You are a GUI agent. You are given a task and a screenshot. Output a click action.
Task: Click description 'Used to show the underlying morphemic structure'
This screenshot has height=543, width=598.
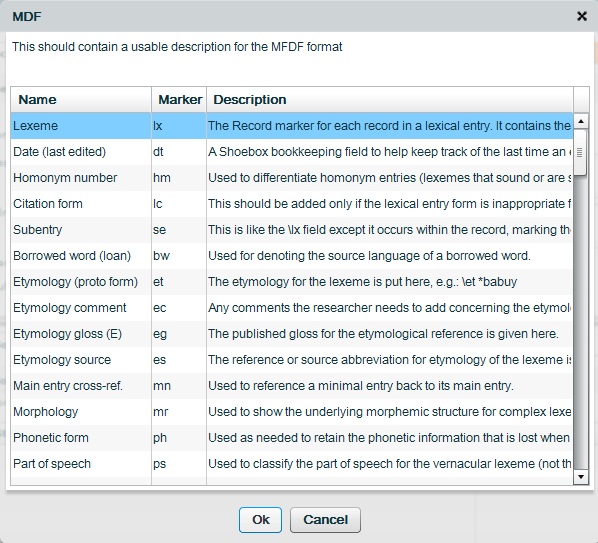[x=390, y=411]
